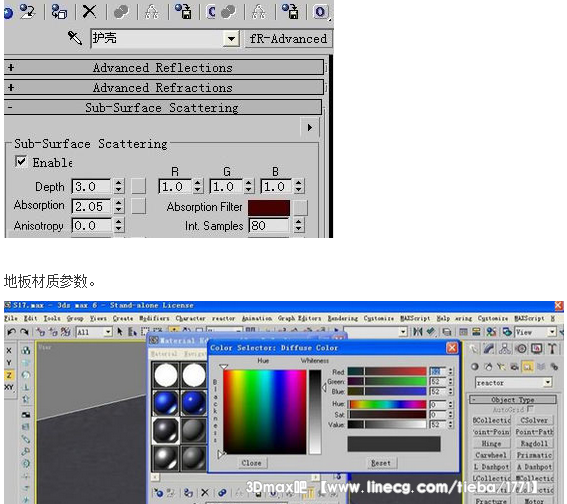The width and height of the screenshot is (567, 504).
Task: Open the Modifiers menu in 3ds max
Action: click(x=154, y=319)
